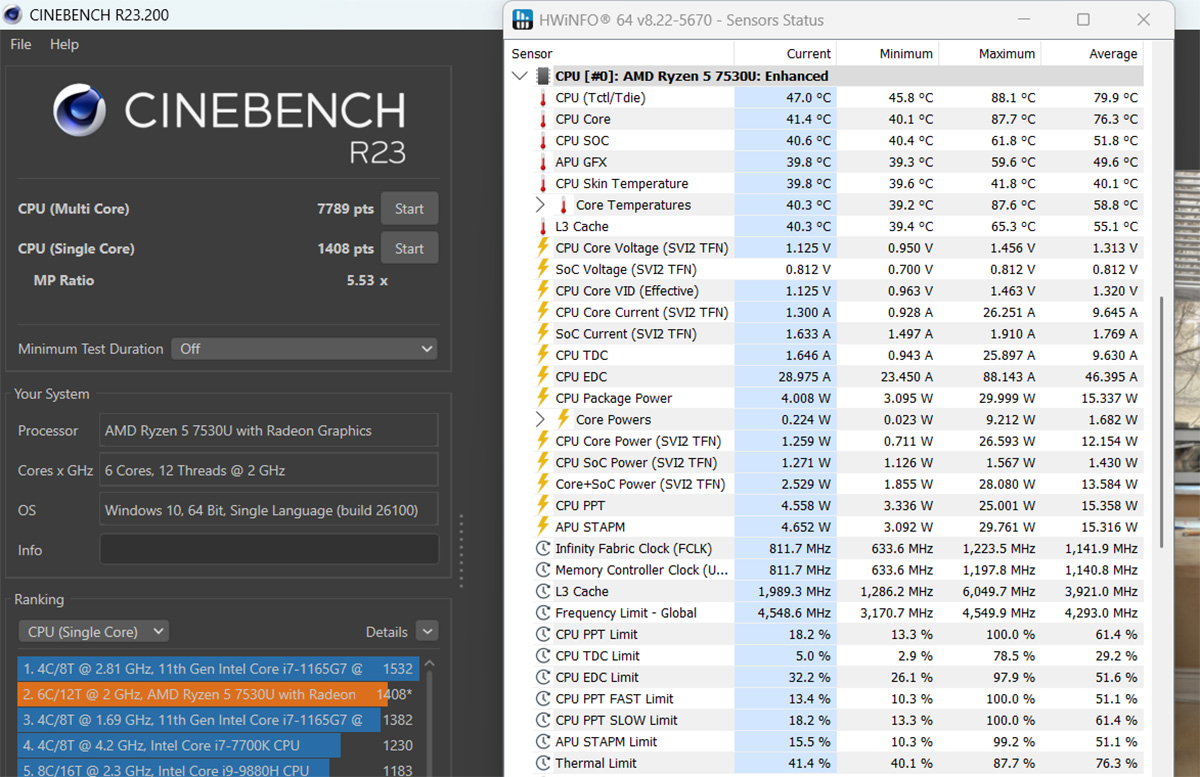This screenshot has height=777, width=1200.
Task: Click the clock icon for Memory Controller Clock
Action: (x=543, y=570)
